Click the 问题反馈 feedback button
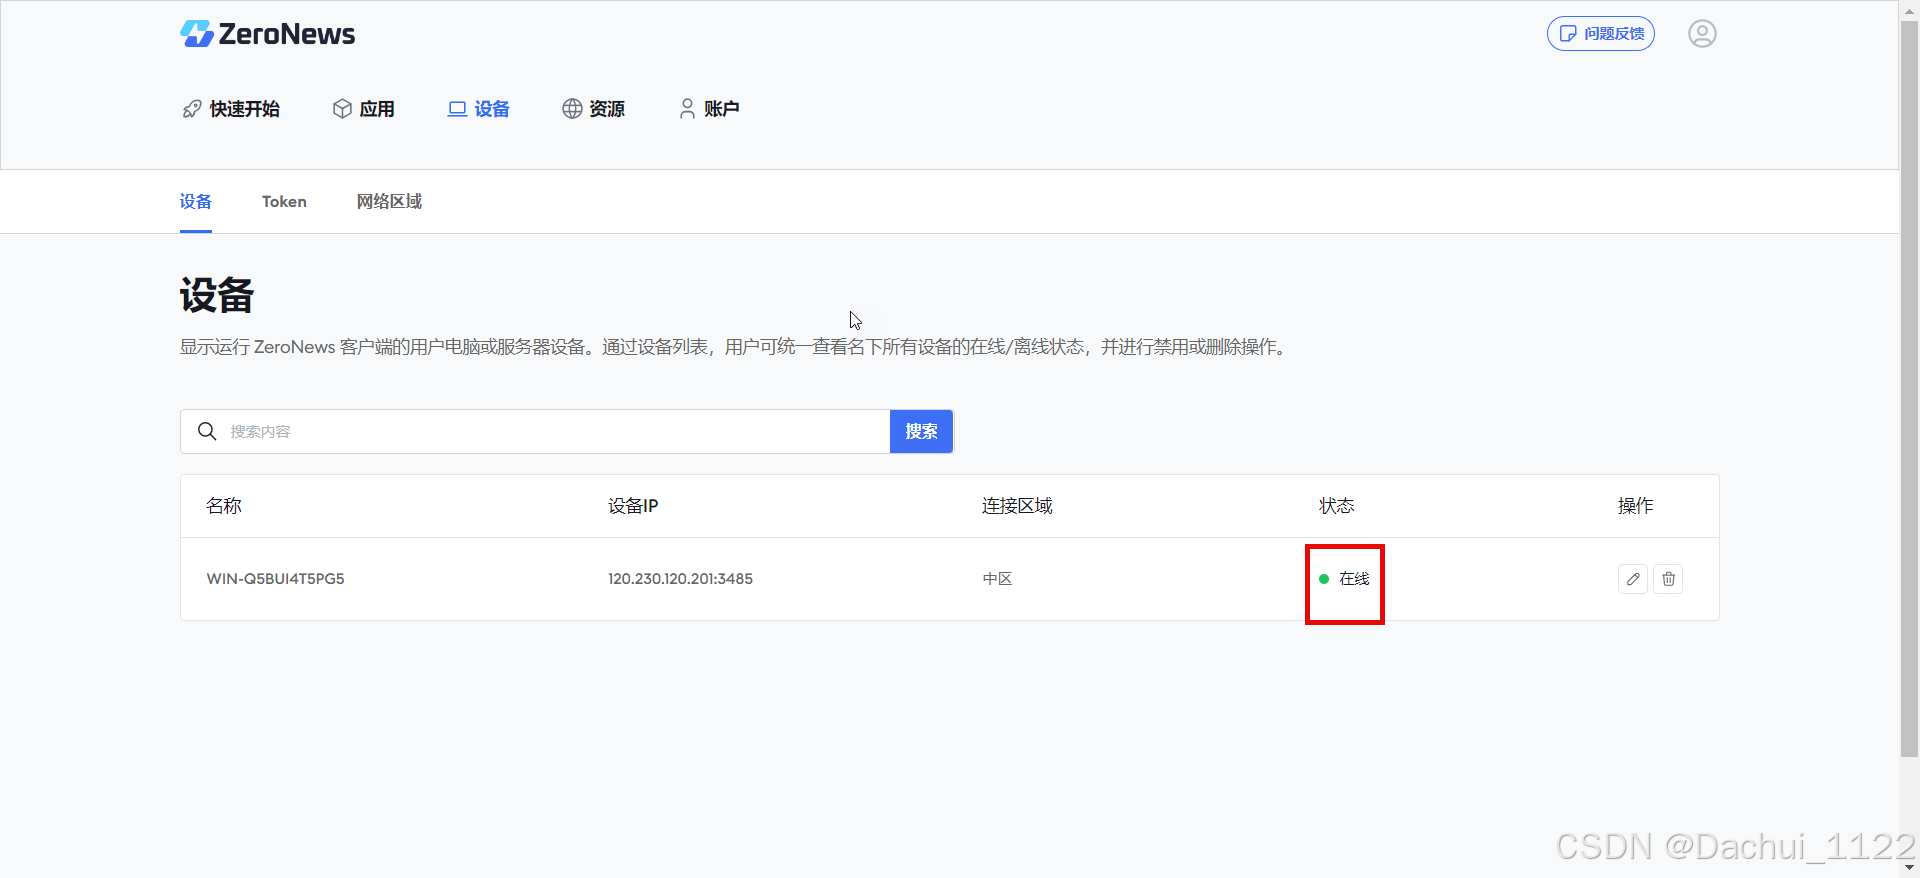 tap(1601, 34)
